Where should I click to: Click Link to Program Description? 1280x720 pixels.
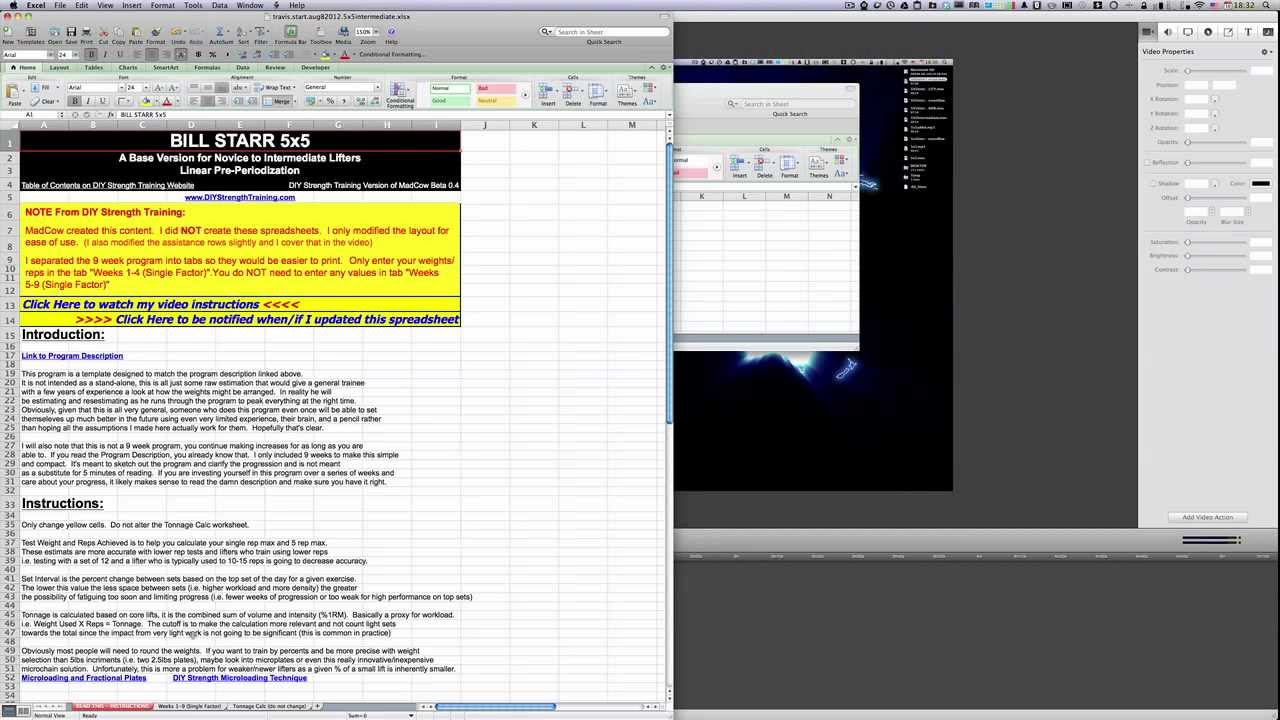72,356
